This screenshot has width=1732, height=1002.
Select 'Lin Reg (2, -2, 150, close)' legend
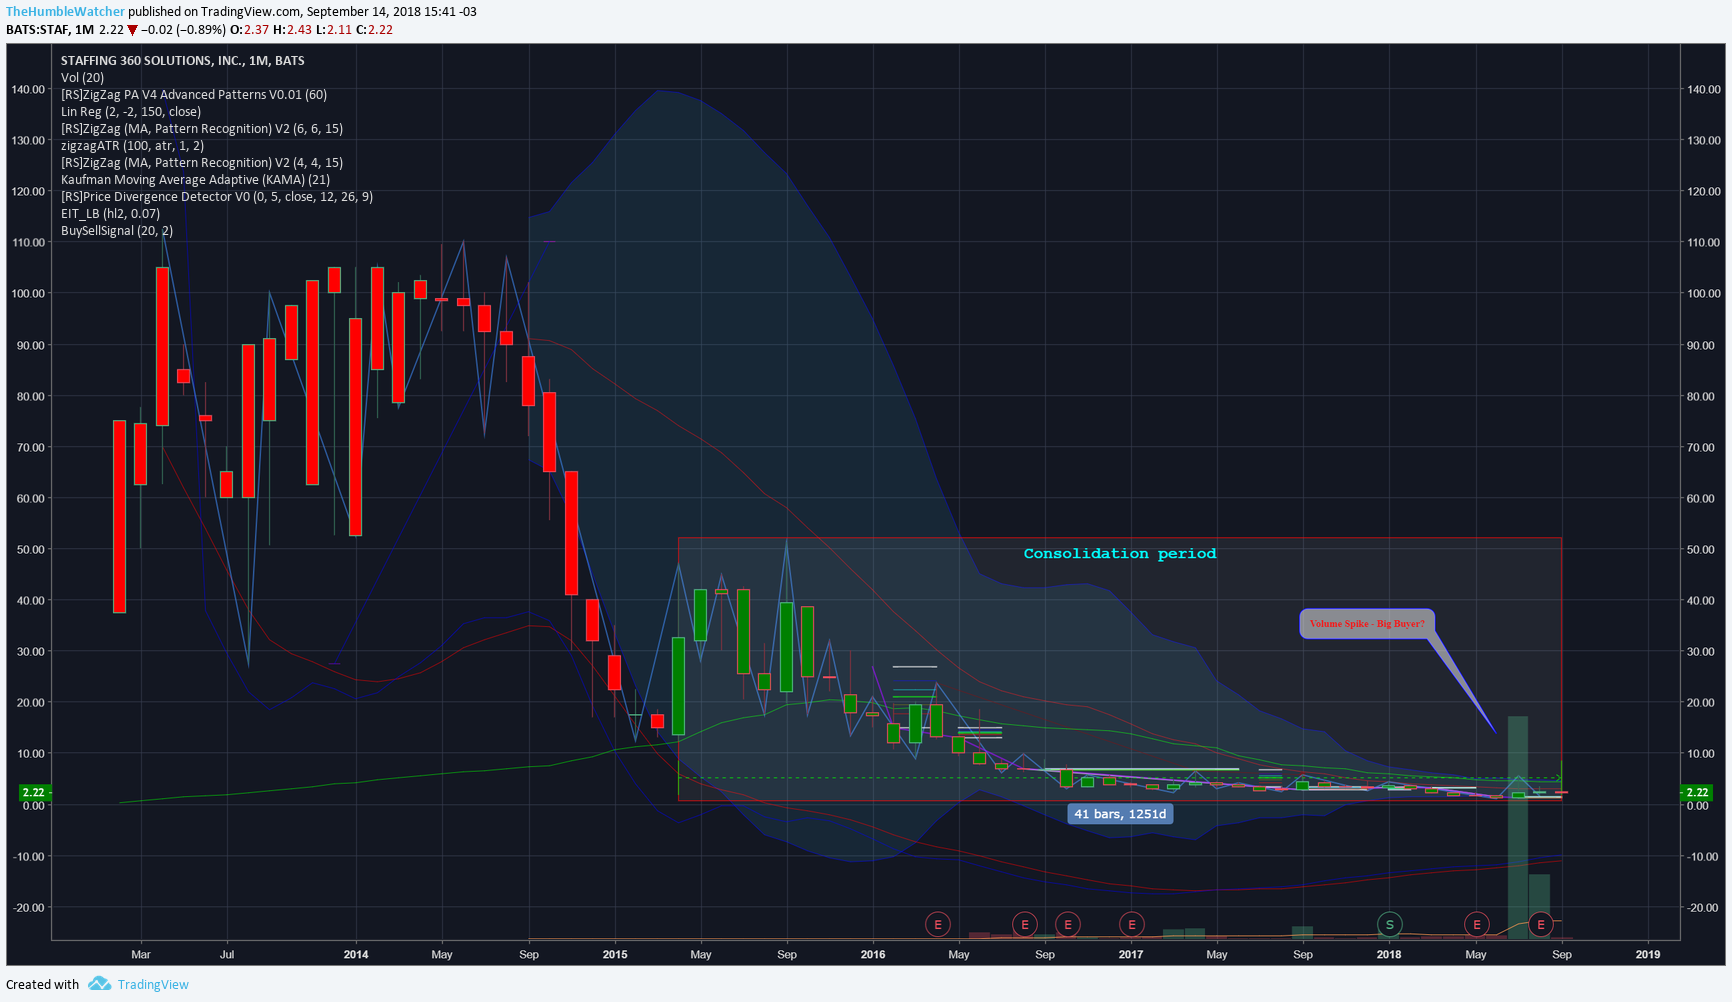[x=131, y=111]
